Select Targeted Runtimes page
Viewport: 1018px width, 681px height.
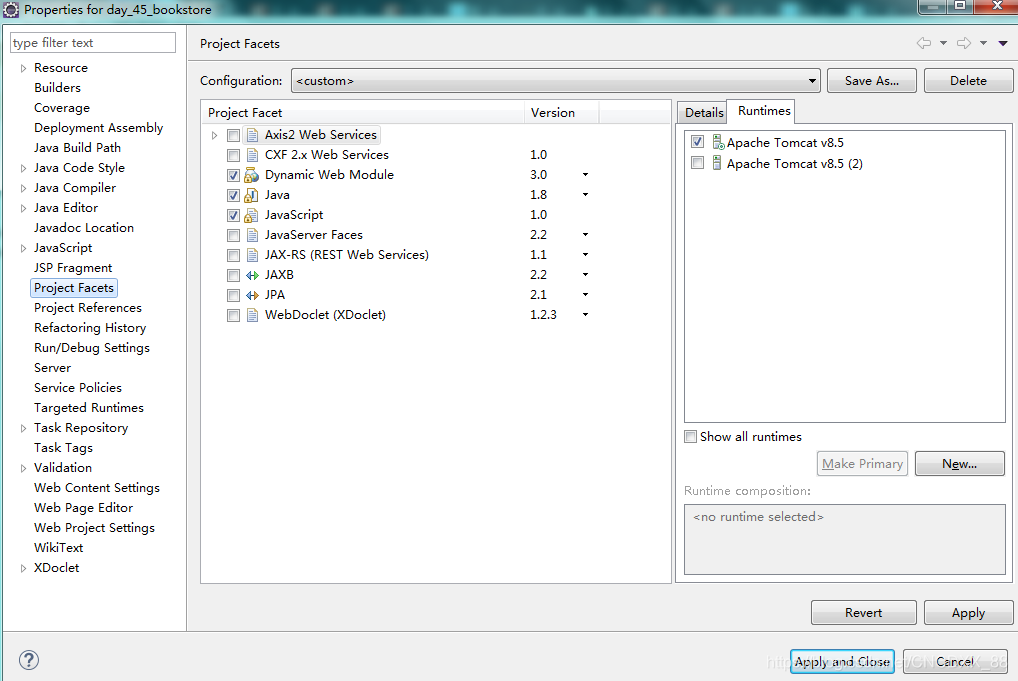88,408
